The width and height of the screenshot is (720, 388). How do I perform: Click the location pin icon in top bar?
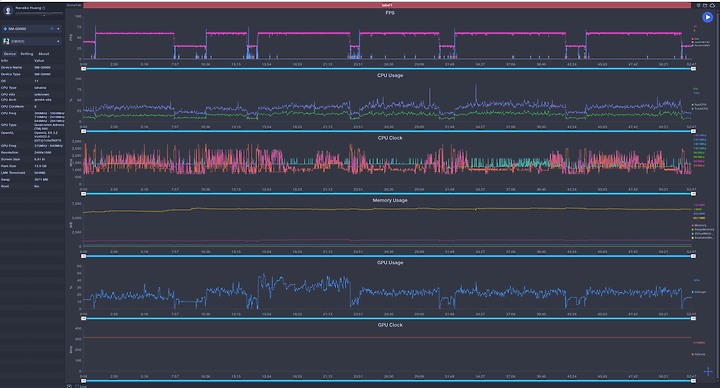pyautogui.click(x=698, y=6)
